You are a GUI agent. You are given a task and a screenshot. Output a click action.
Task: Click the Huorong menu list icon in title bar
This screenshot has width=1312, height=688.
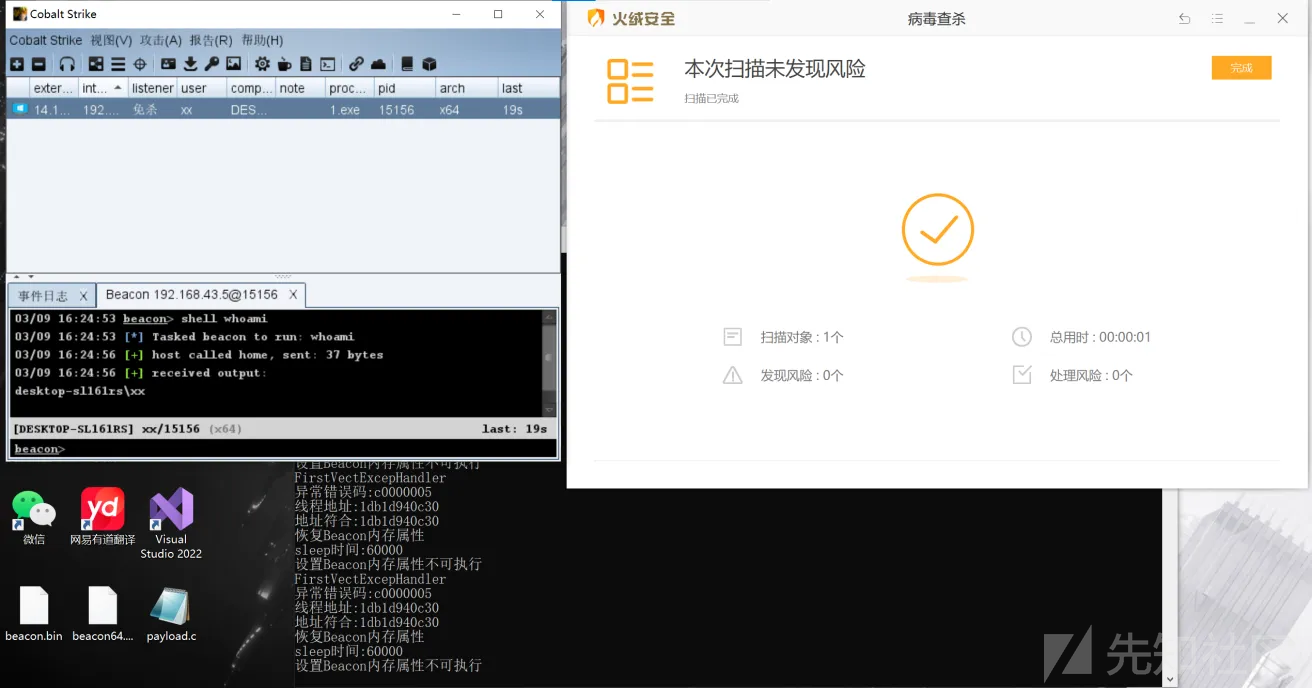[1217, 18]
